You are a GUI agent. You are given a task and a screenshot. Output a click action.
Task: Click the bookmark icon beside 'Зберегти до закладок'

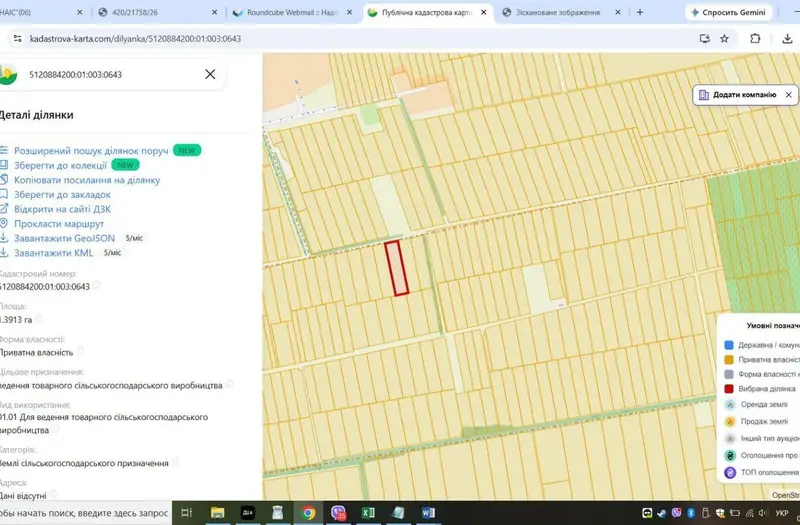pyautogui.click(x=4, y=194)
